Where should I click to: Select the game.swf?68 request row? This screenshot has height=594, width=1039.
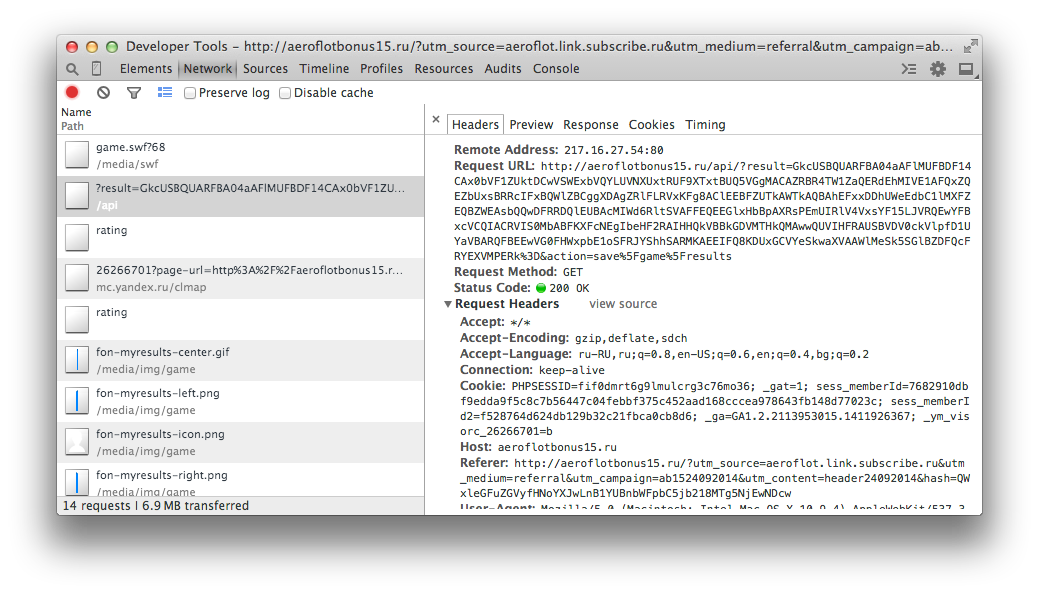tap(241, 155)
